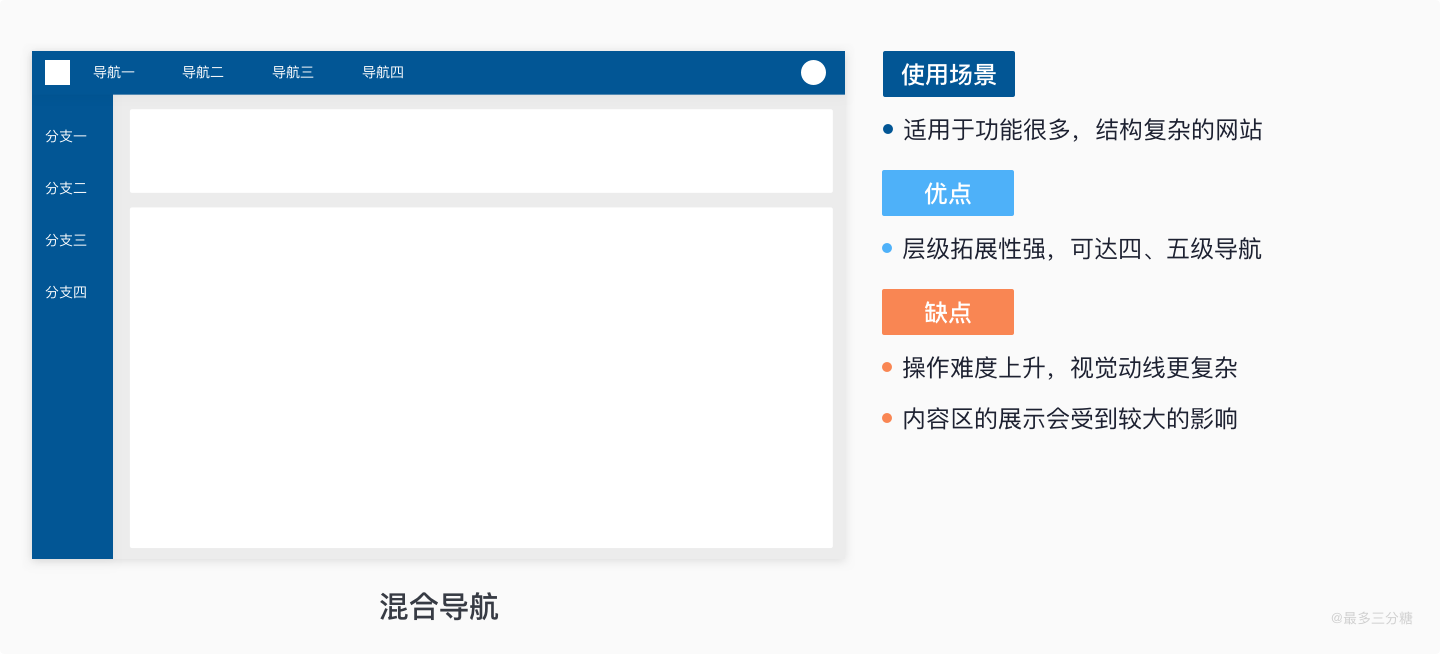
Task: Open the 分支二 sidebar entry
Action: 66,188
